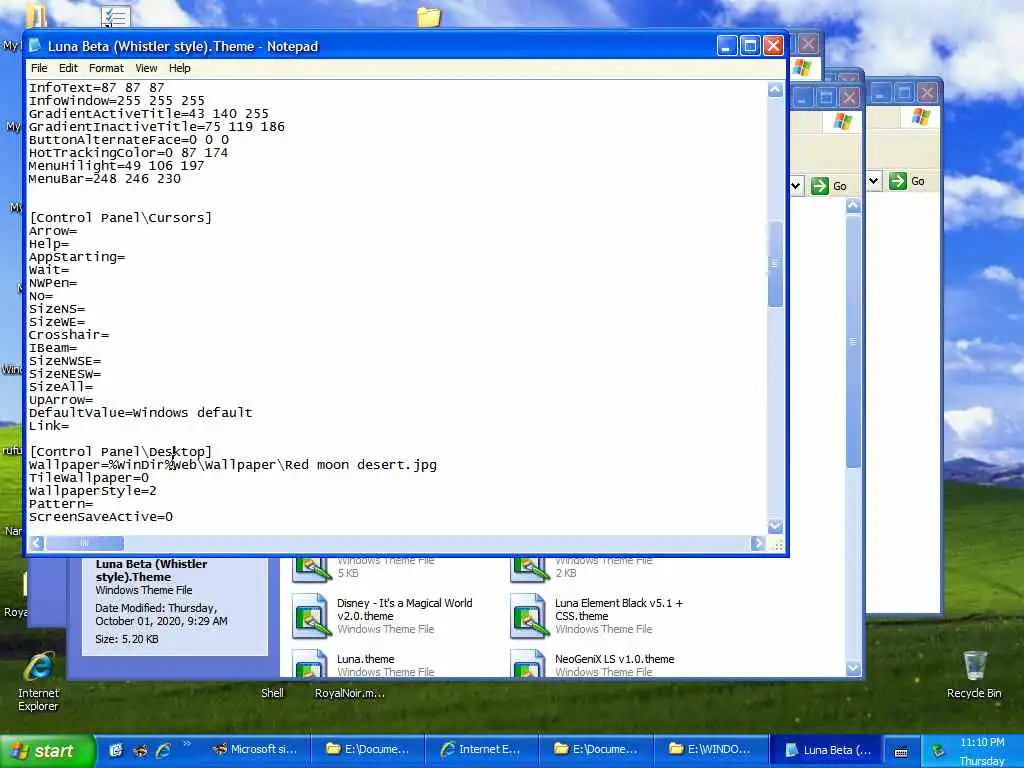Click the DefaultValue=Windows default line

(140, 413)
